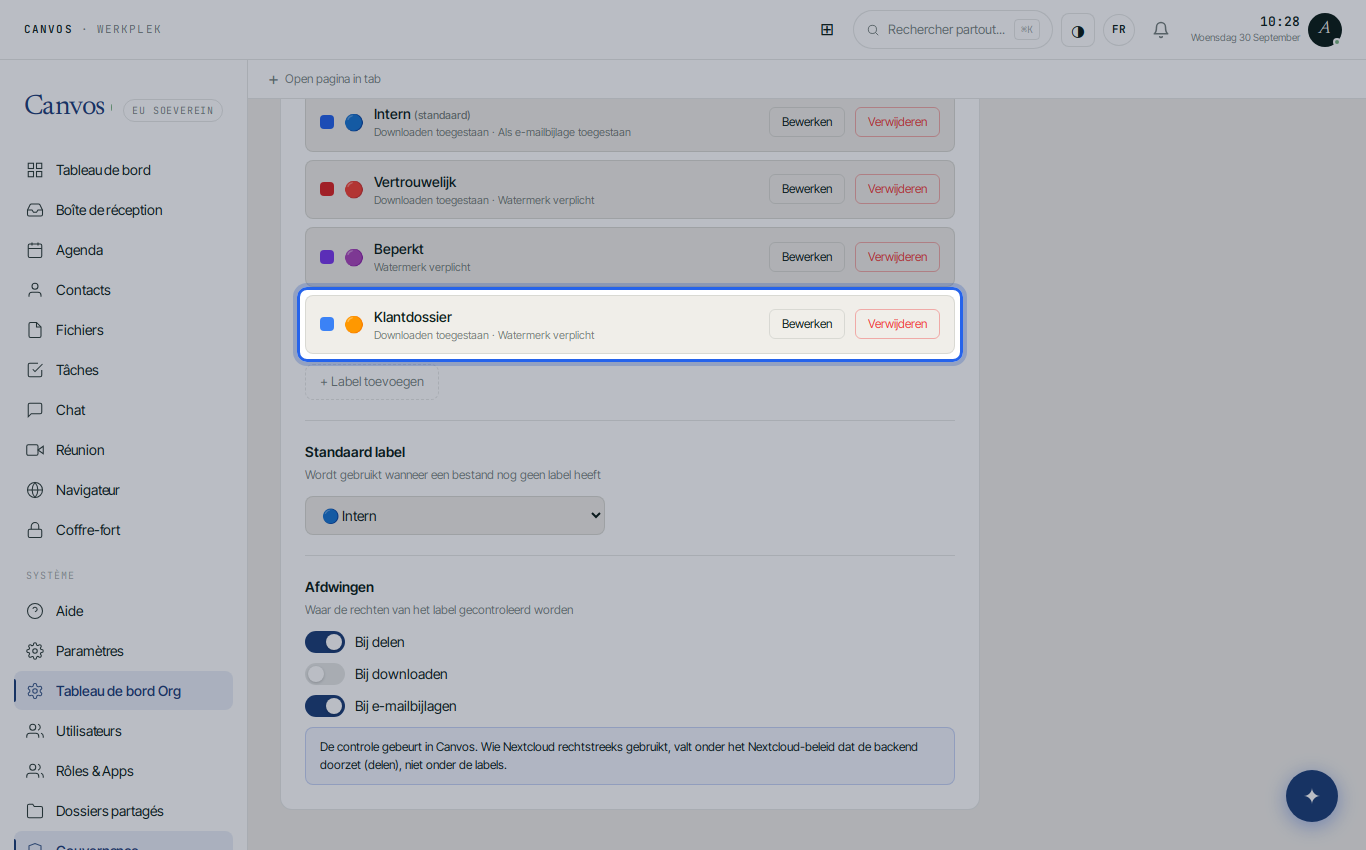Viewport: 1366px width, 850px height.
Task: Open Boîte de réception inbox
Action: [x=124, y=210]
